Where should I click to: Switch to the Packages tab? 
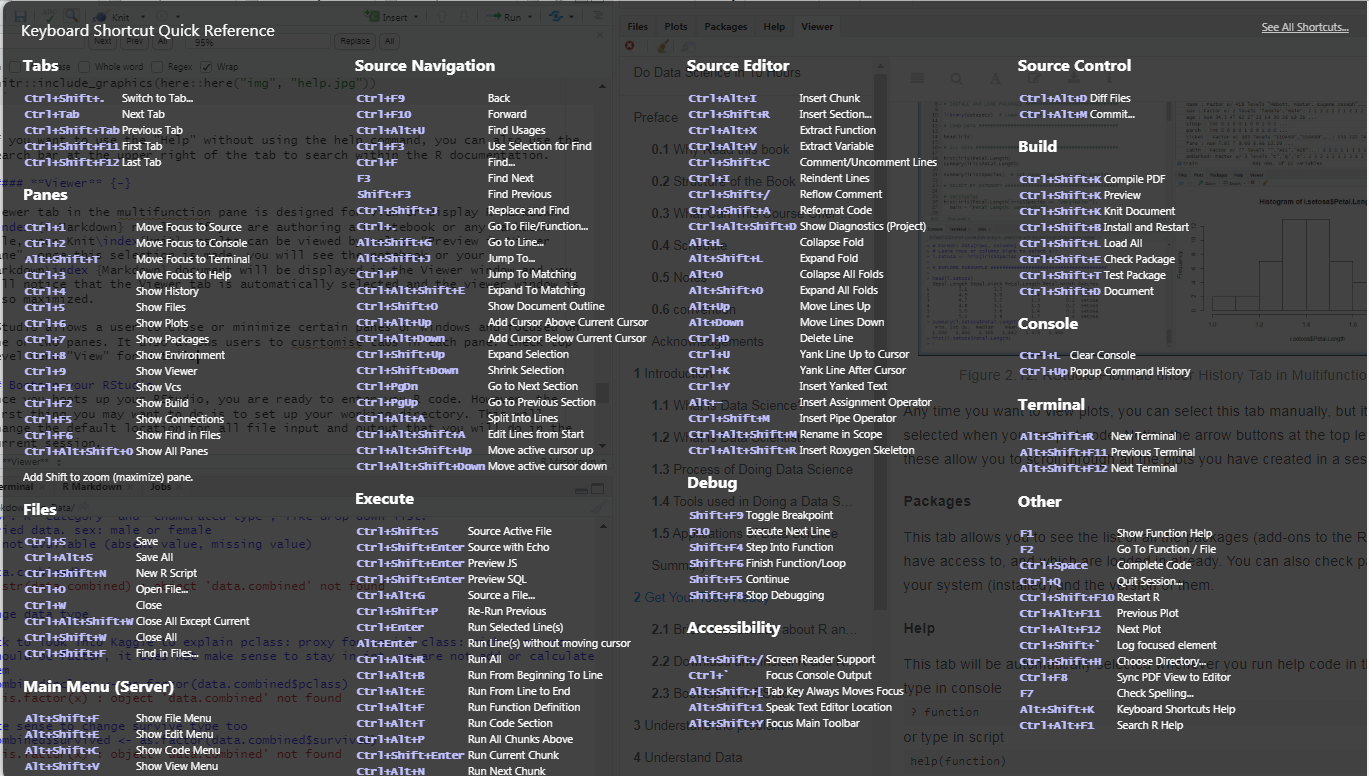click(726, 27)
